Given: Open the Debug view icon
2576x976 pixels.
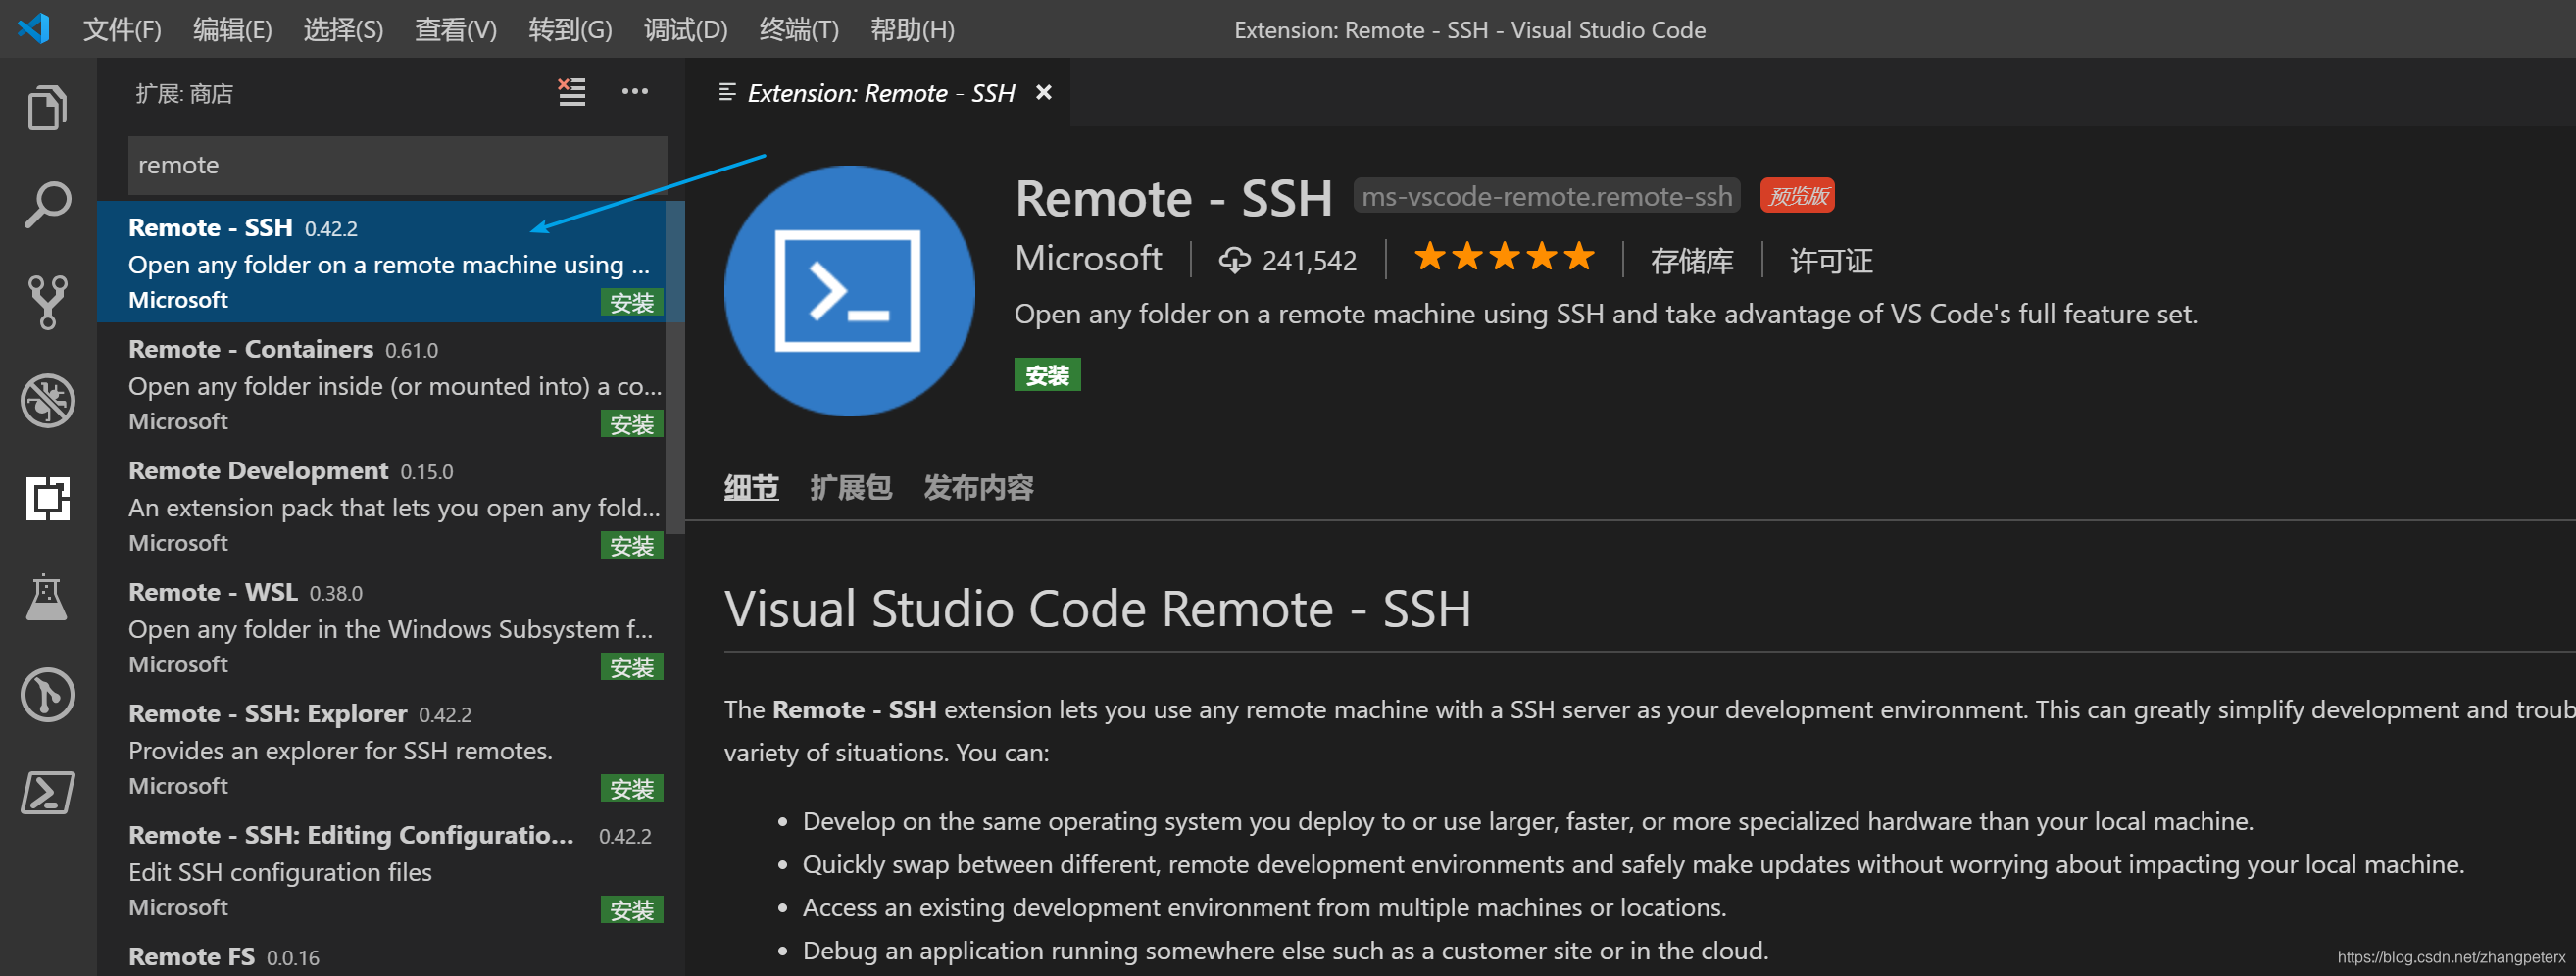Looking at the screenshot, I should [x=47, y=400].
